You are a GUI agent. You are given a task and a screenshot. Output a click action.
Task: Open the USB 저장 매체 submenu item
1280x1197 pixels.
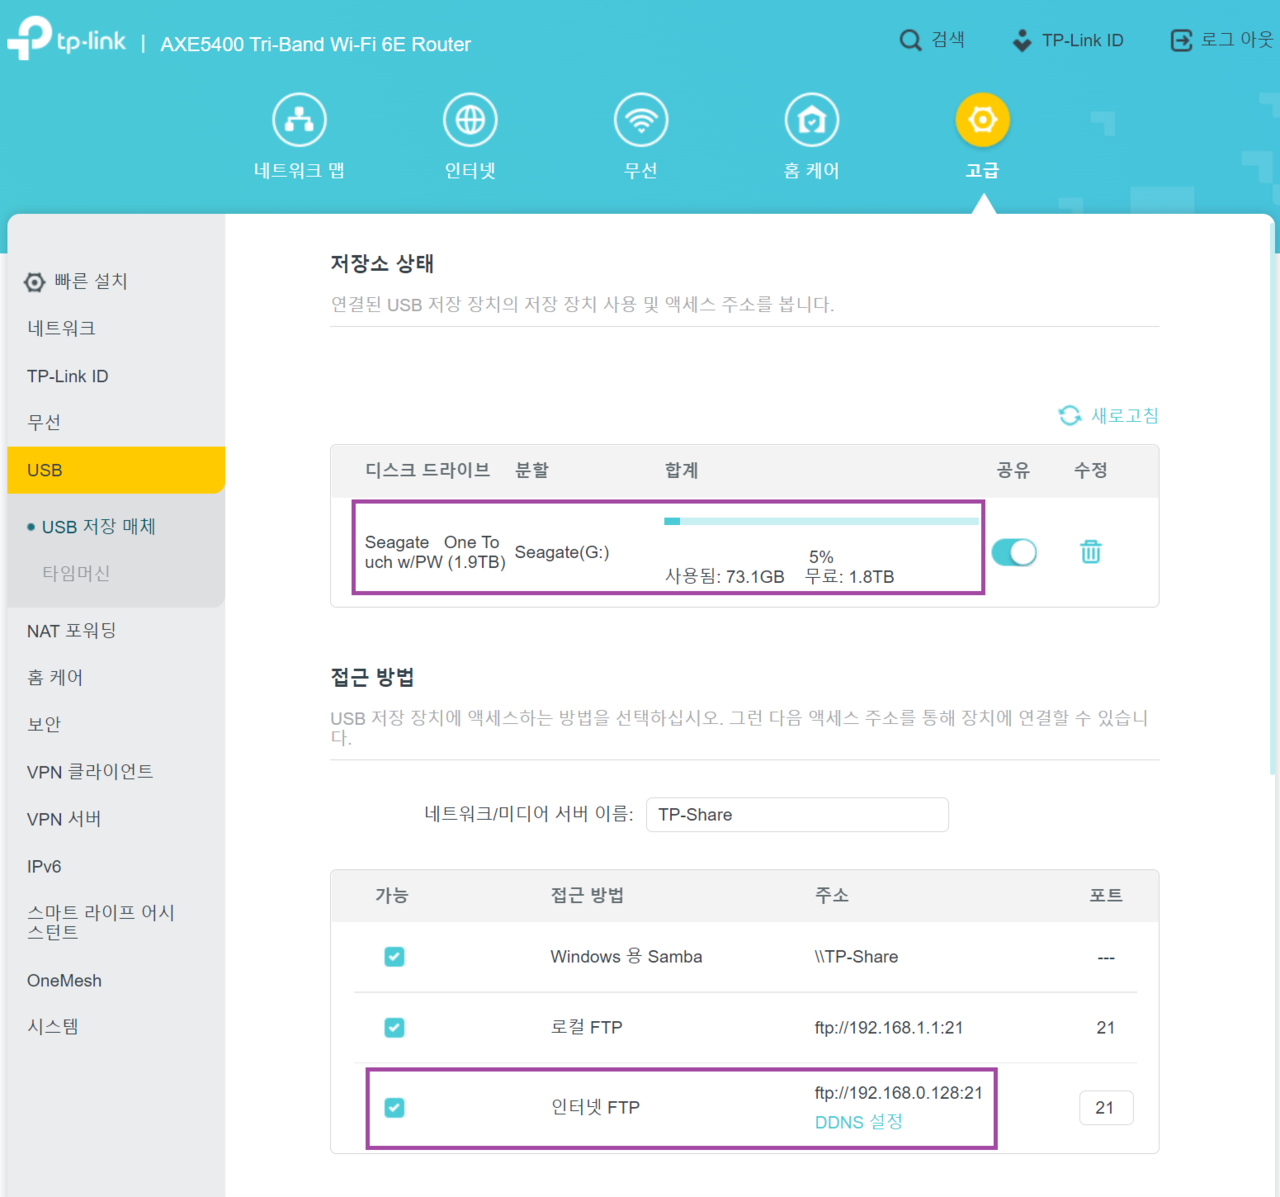99,526
